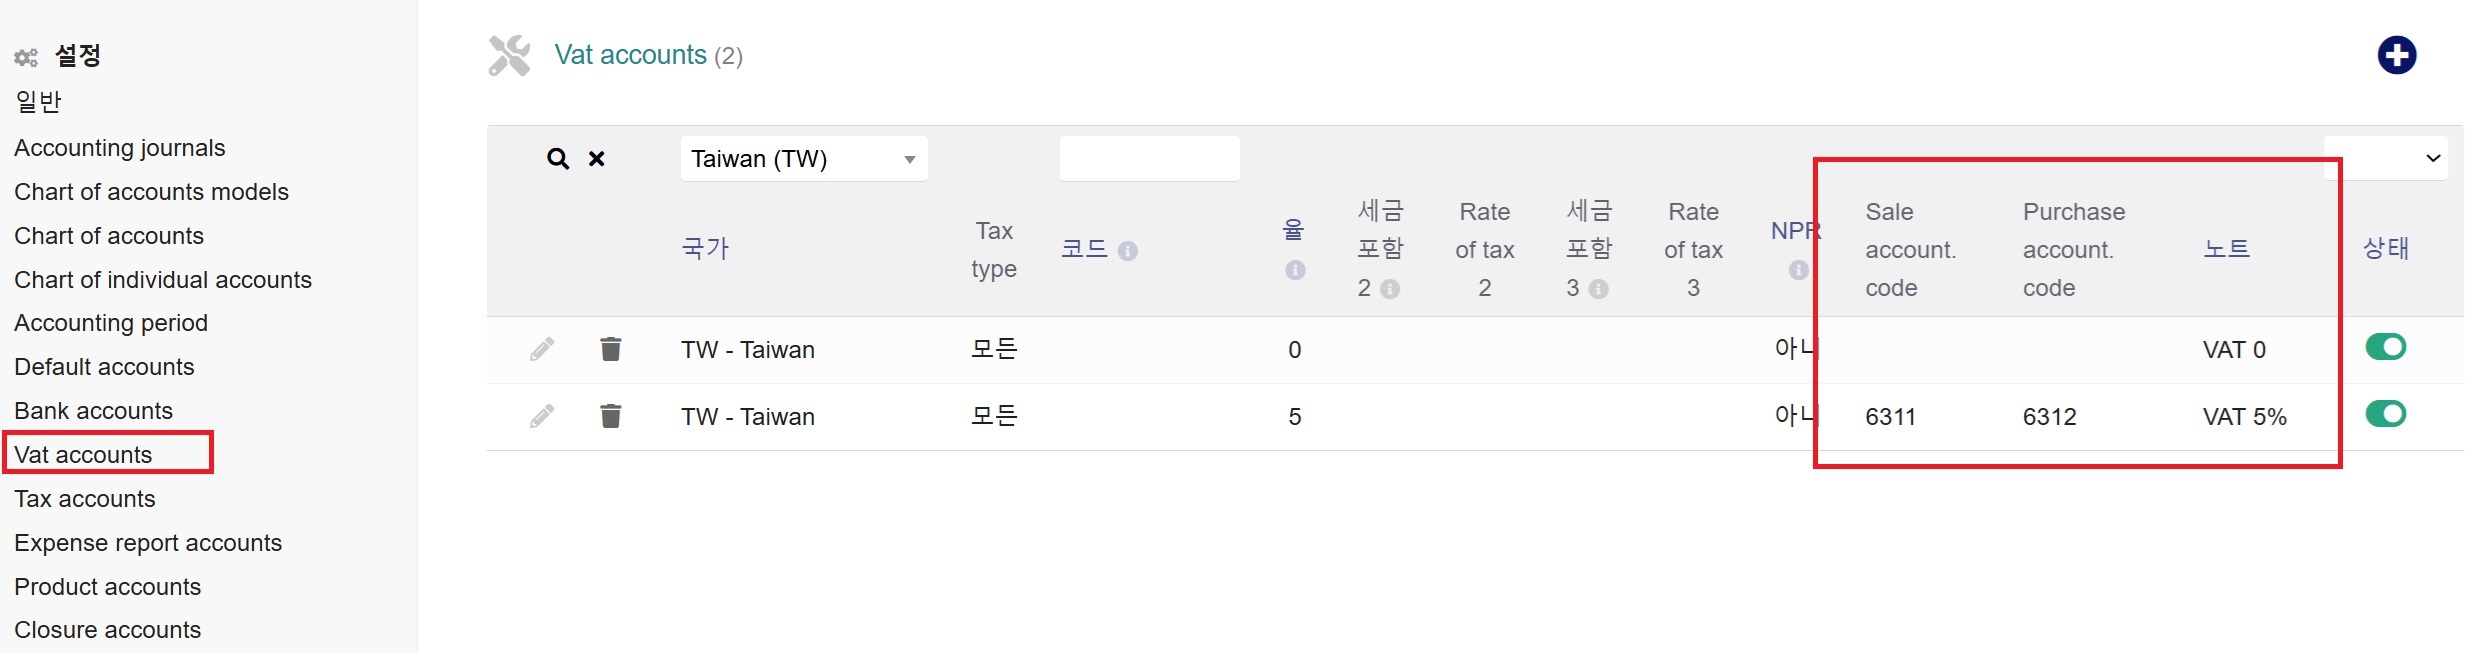Toggle status switch for VAT 0 row
Viewport: 2470px width, 653px height.
tap(2385, 347)
